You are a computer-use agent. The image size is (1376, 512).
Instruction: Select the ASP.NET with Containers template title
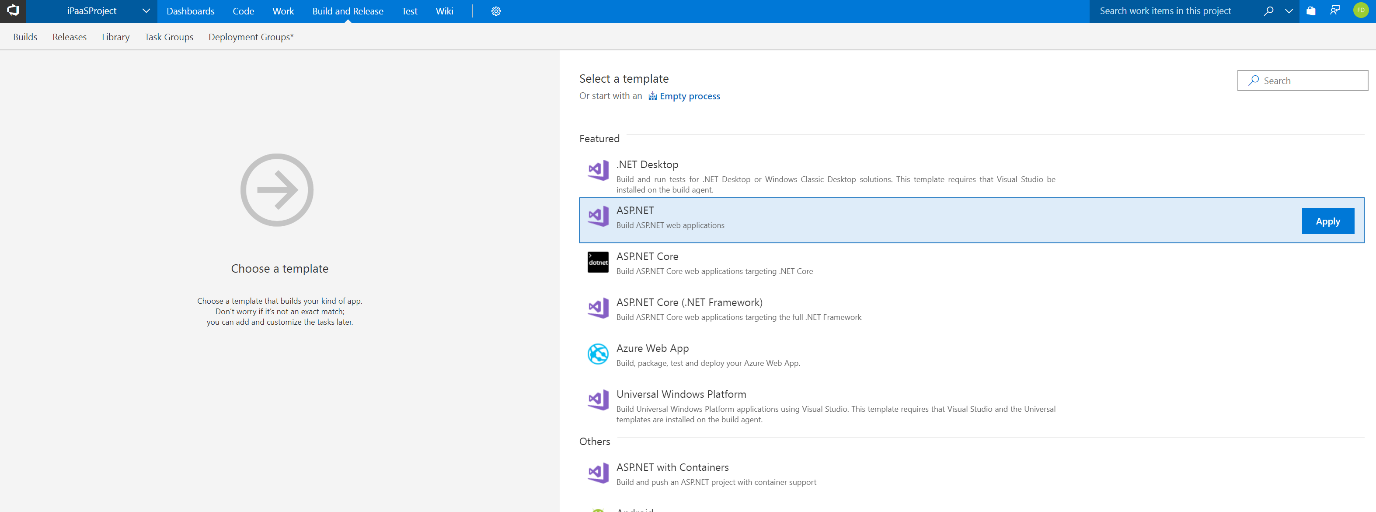pyautogui.click(x=672, y=467)
